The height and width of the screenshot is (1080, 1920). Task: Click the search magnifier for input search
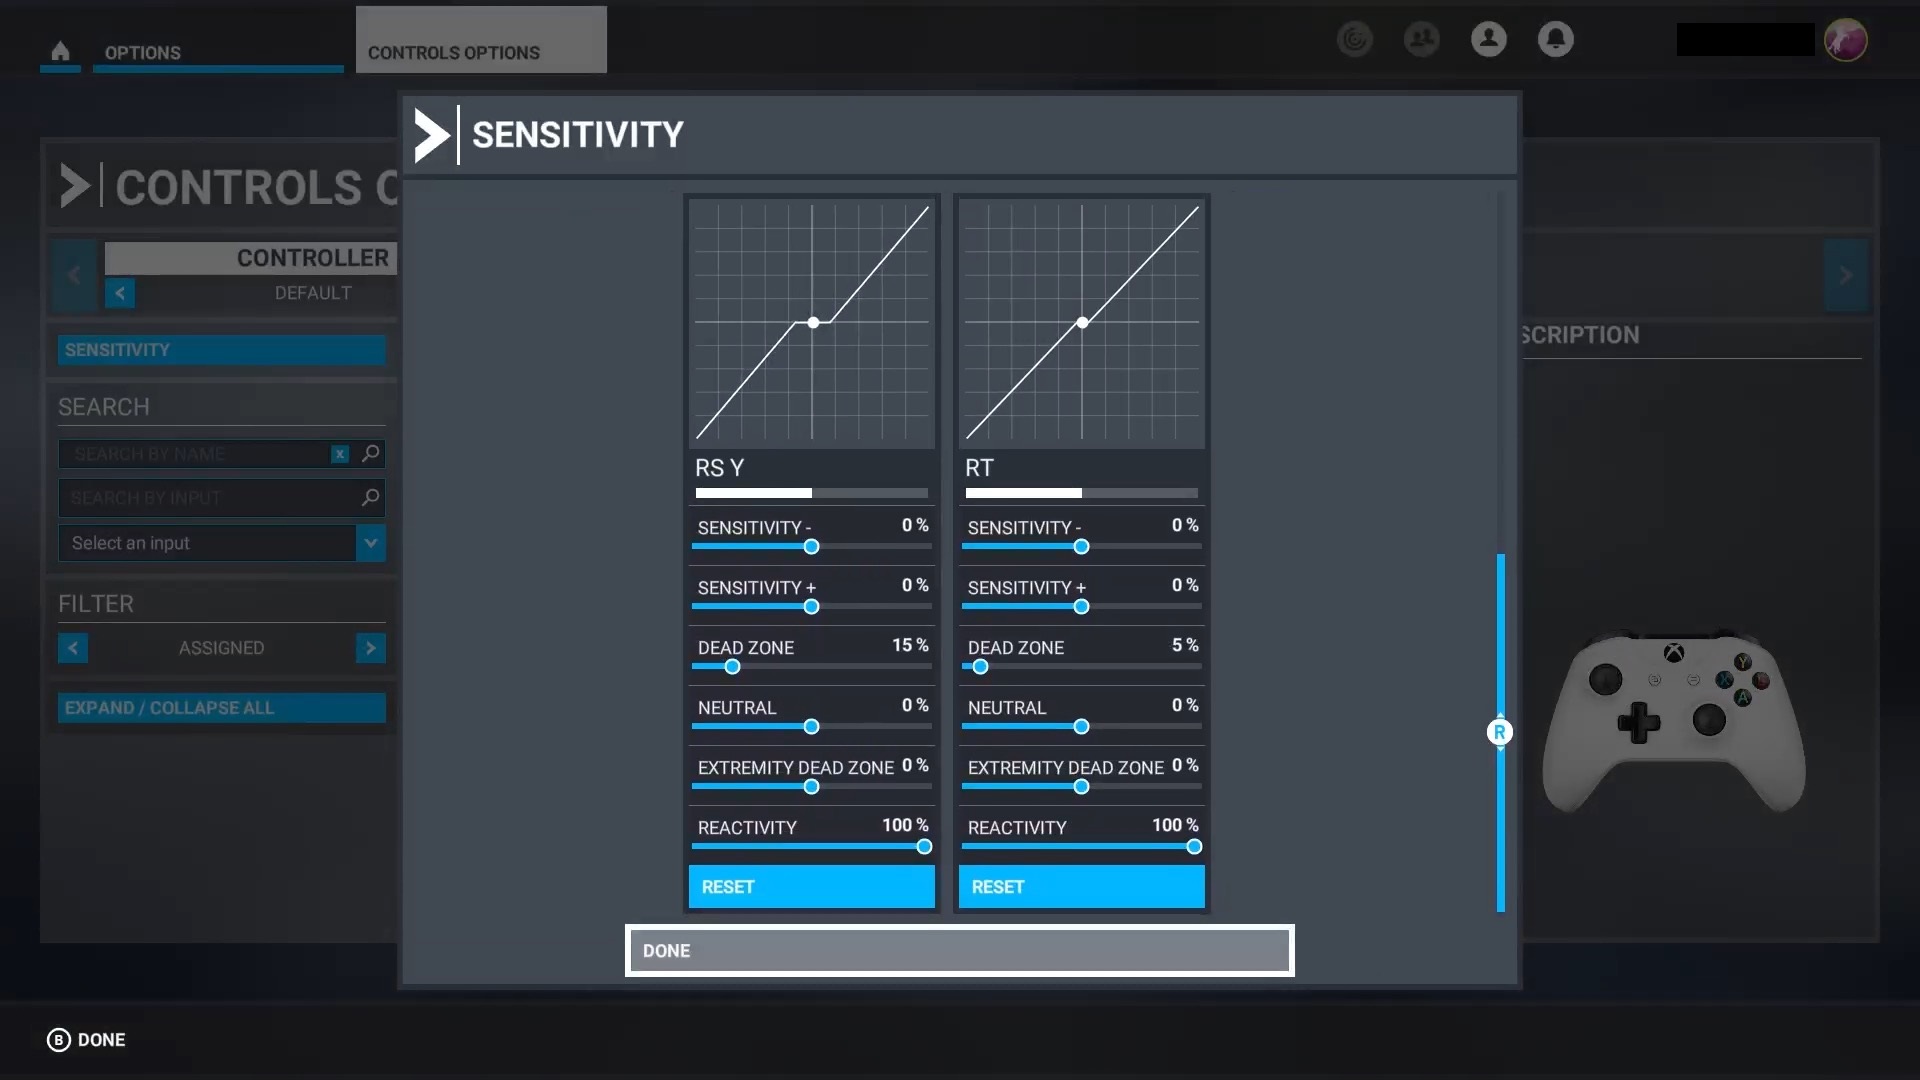371,497
